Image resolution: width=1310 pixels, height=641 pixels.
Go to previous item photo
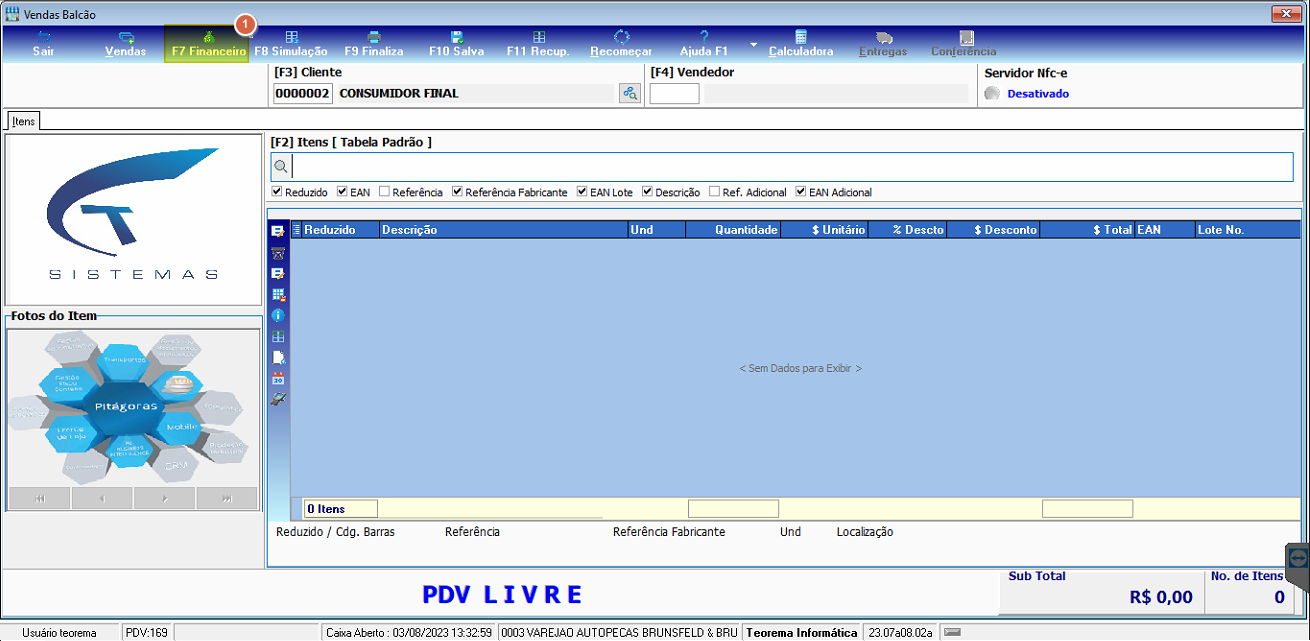point(102,498)
